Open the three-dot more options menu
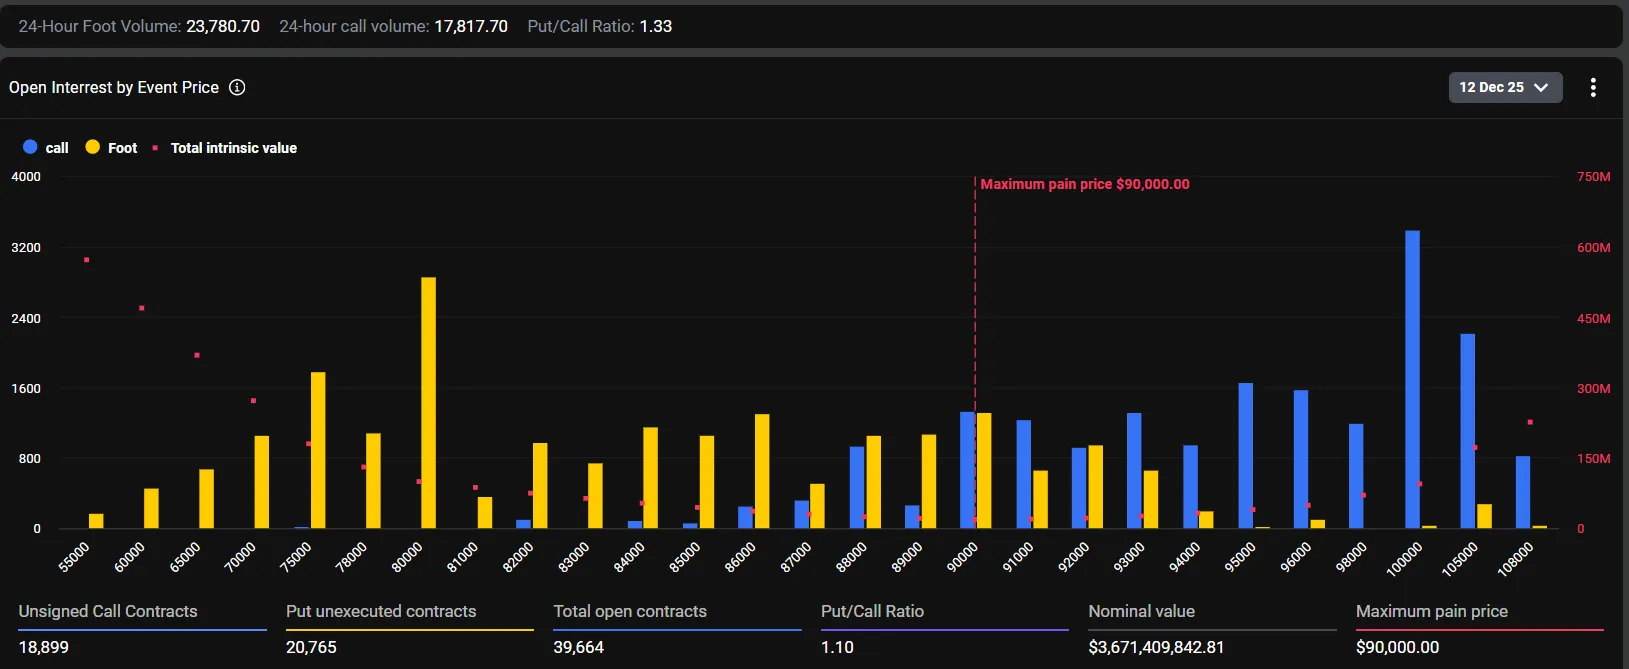 (x=1593, y=88)
